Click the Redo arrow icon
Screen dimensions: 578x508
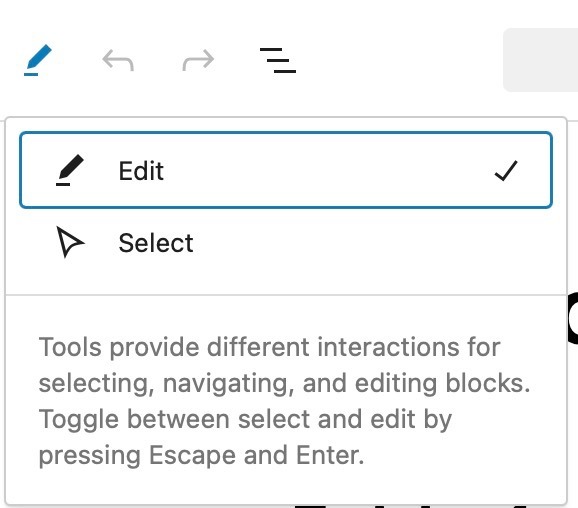(x=198, y=60)
